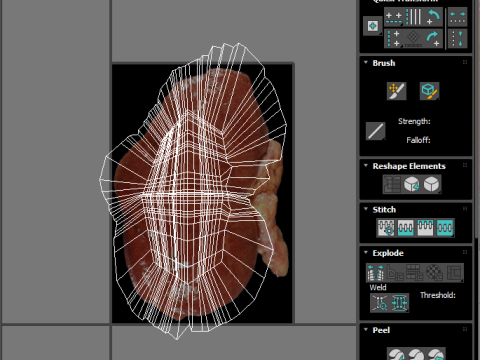480x360 pixels.
Task: Click the Relax Custom cube icon
Action: click(432, 184)
